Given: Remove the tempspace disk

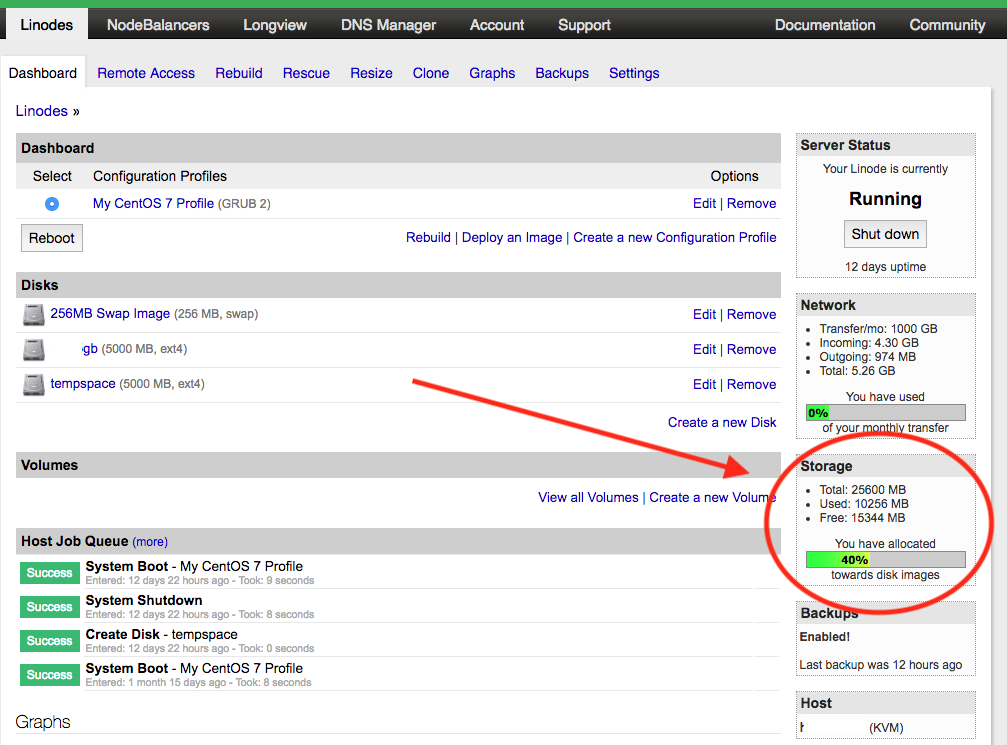Looking at the screenshot, I should 751,385.
